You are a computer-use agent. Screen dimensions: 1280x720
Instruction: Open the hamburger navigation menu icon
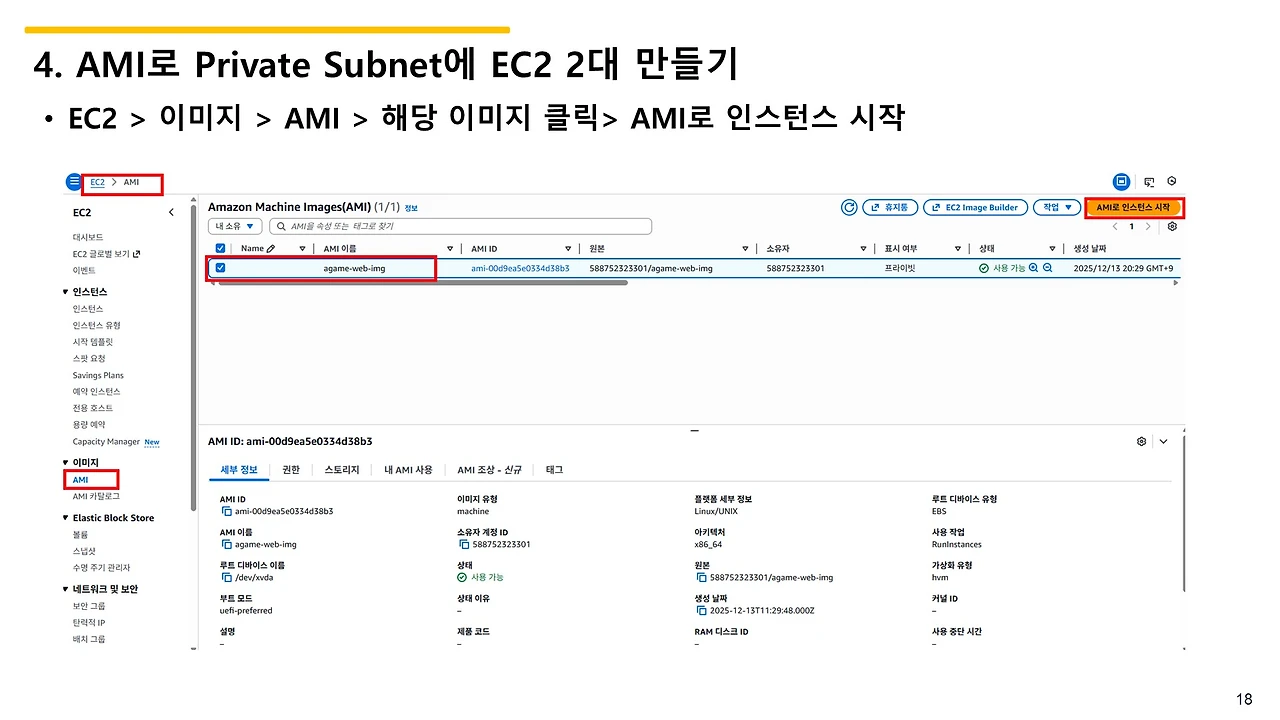coord(74,182)
